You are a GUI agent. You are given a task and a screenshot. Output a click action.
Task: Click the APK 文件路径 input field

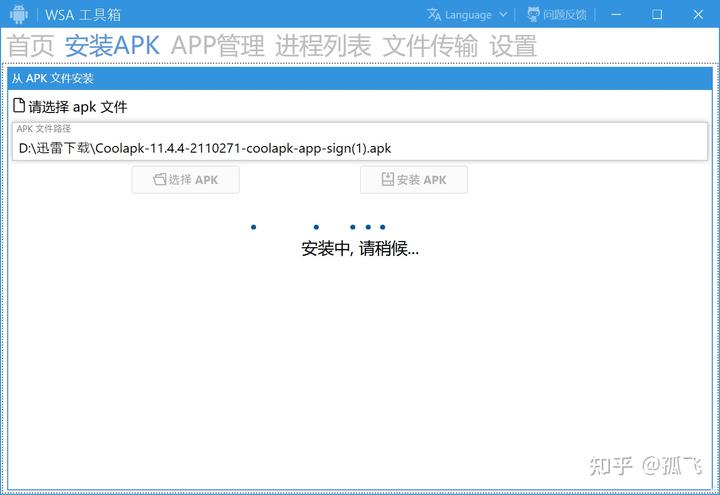pos(360,141)
